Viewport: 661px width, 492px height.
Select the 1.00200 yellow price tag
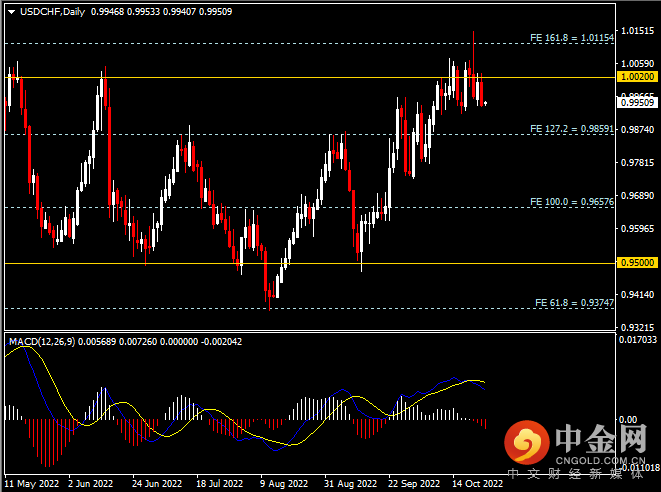tap(638, 77)
